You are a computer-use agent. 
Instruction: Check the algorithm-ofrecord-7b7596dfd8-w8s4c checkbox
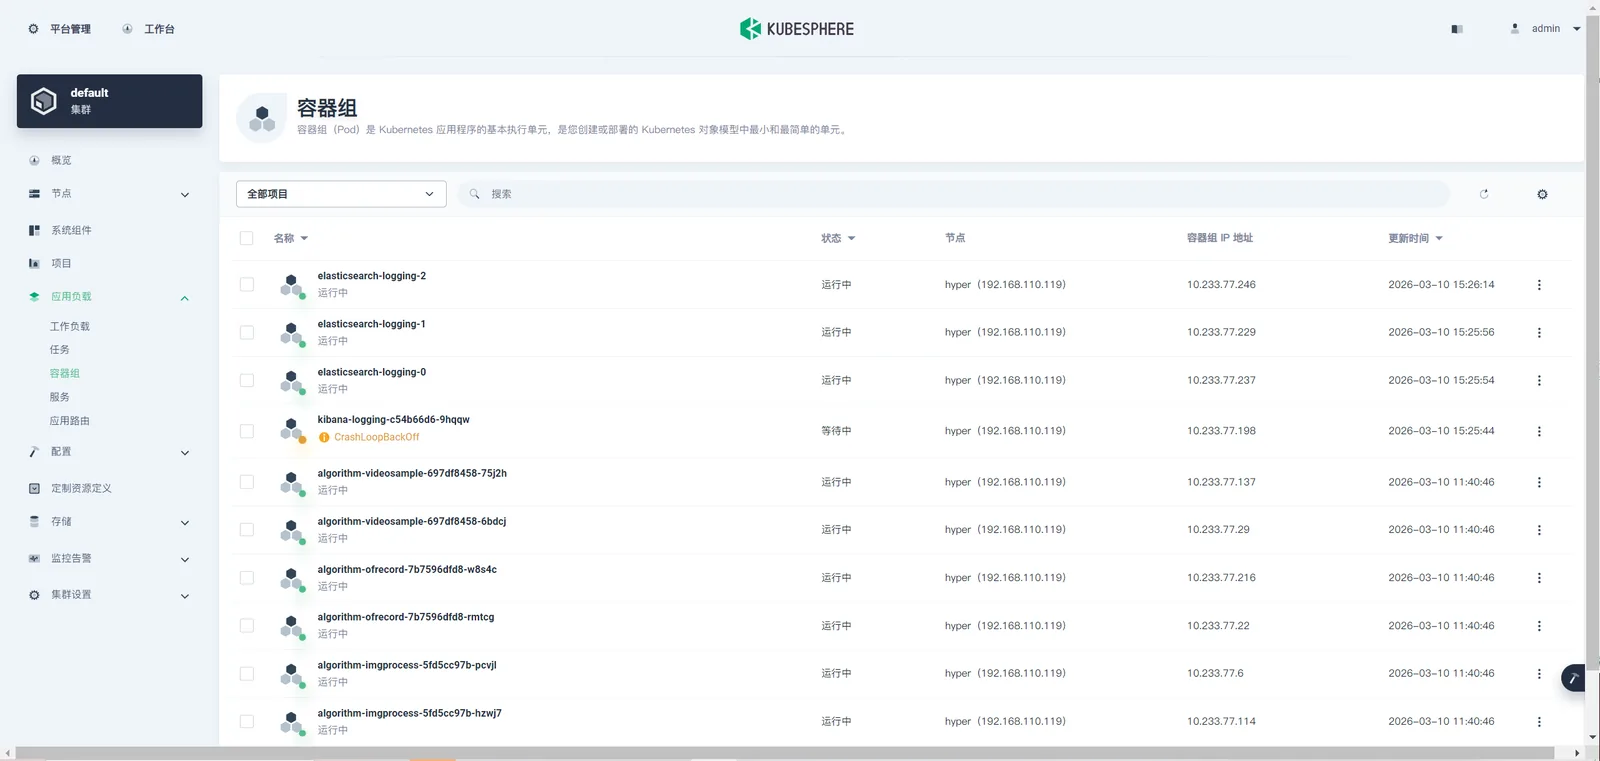click(x=247, y=578)
